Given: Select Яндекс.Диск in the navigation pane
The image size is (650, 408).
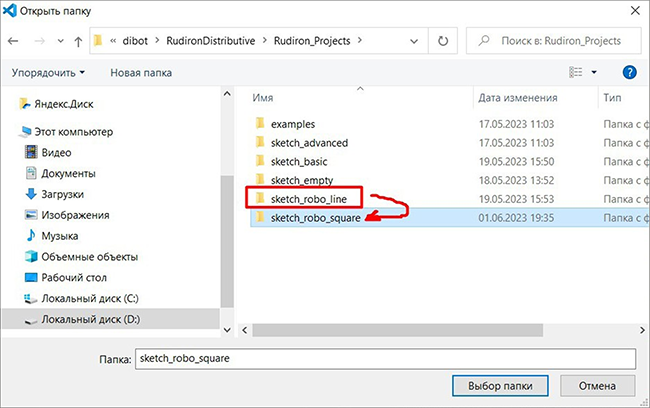Looking at the screenshot, I should point(63,104).
